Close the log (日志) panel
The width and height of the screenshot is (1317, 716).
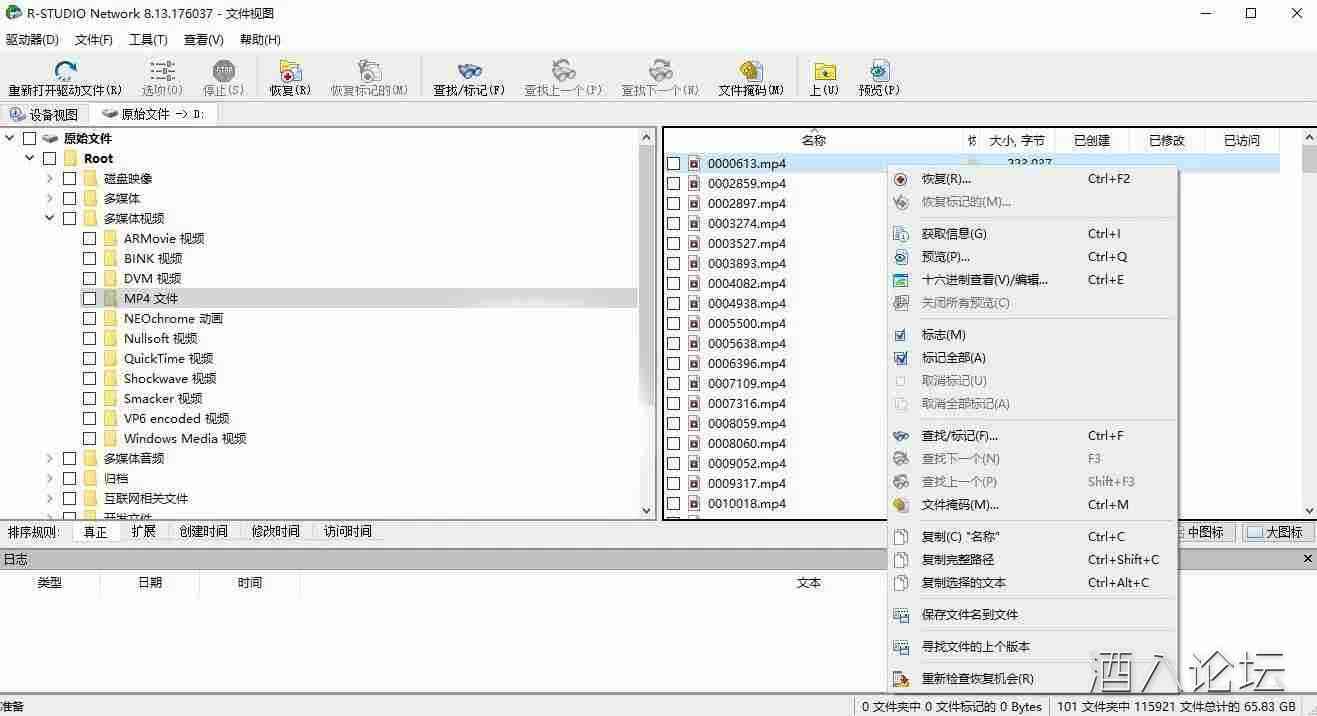click(x=1307, y=559)
